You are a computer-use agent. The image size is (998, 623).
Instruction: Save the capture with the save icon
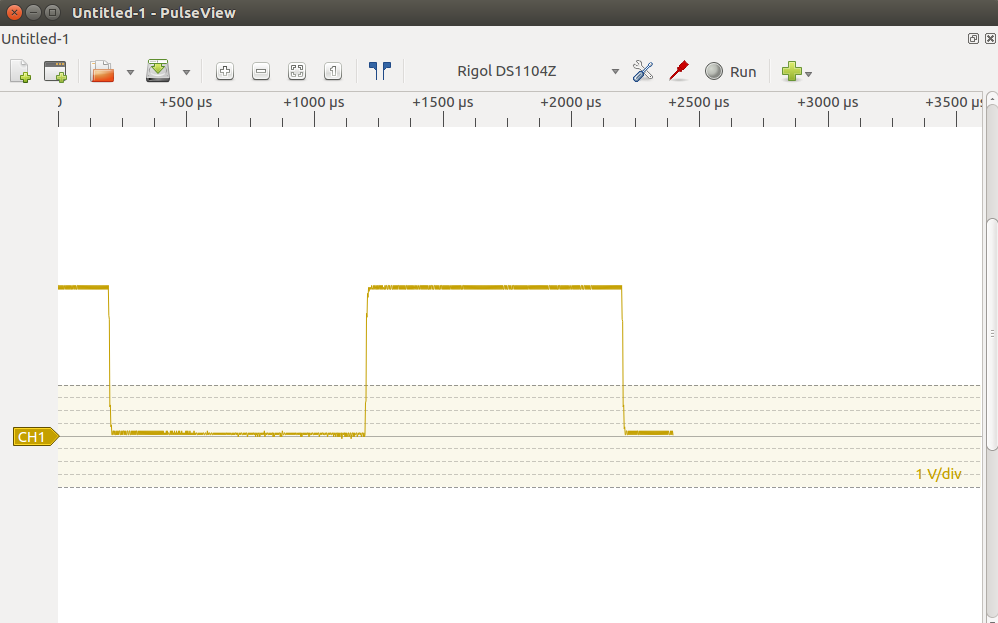158,71
